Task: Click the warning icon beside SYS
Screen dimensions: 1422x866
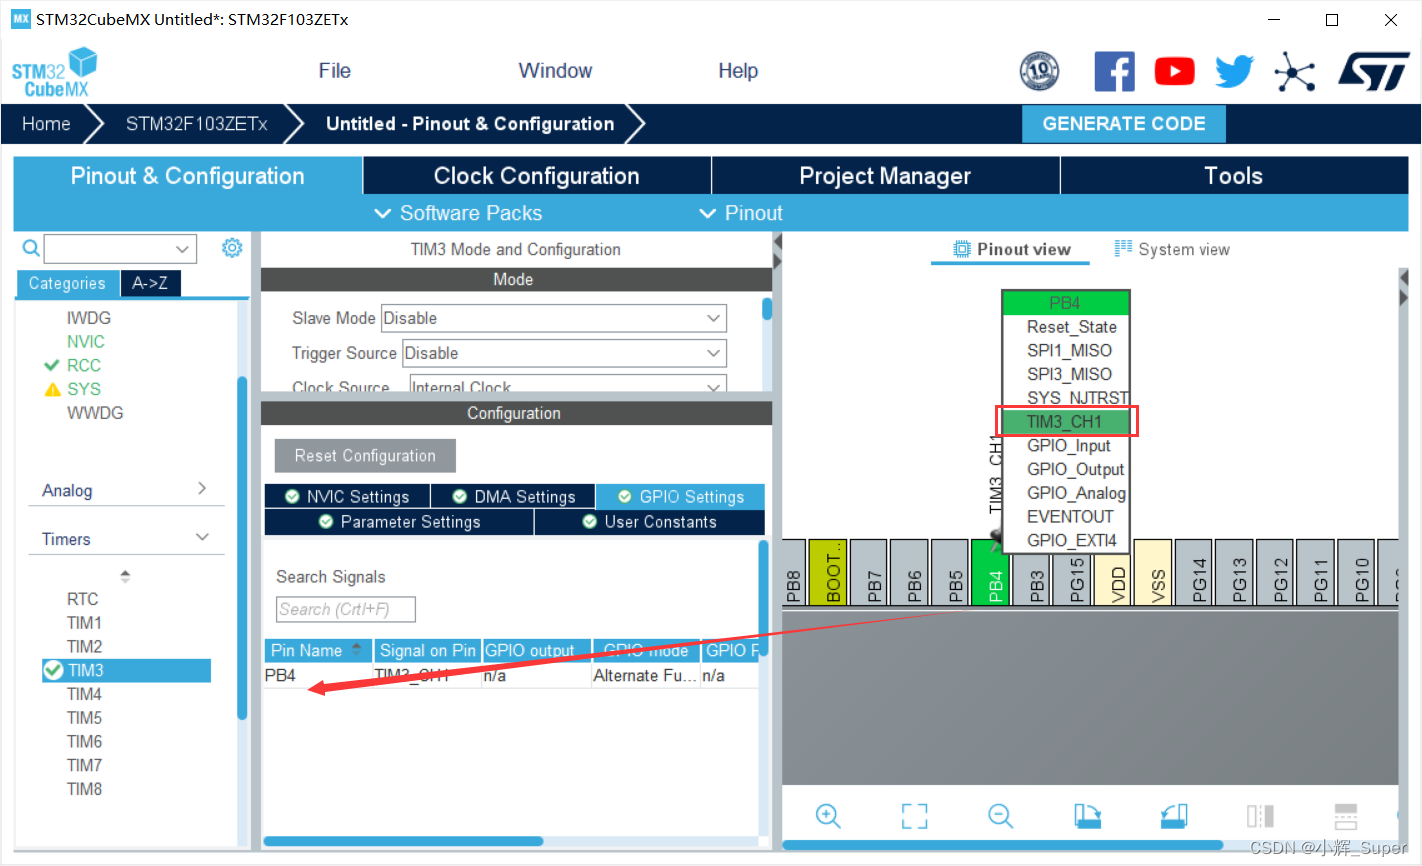Action: [x=53, y=389]
